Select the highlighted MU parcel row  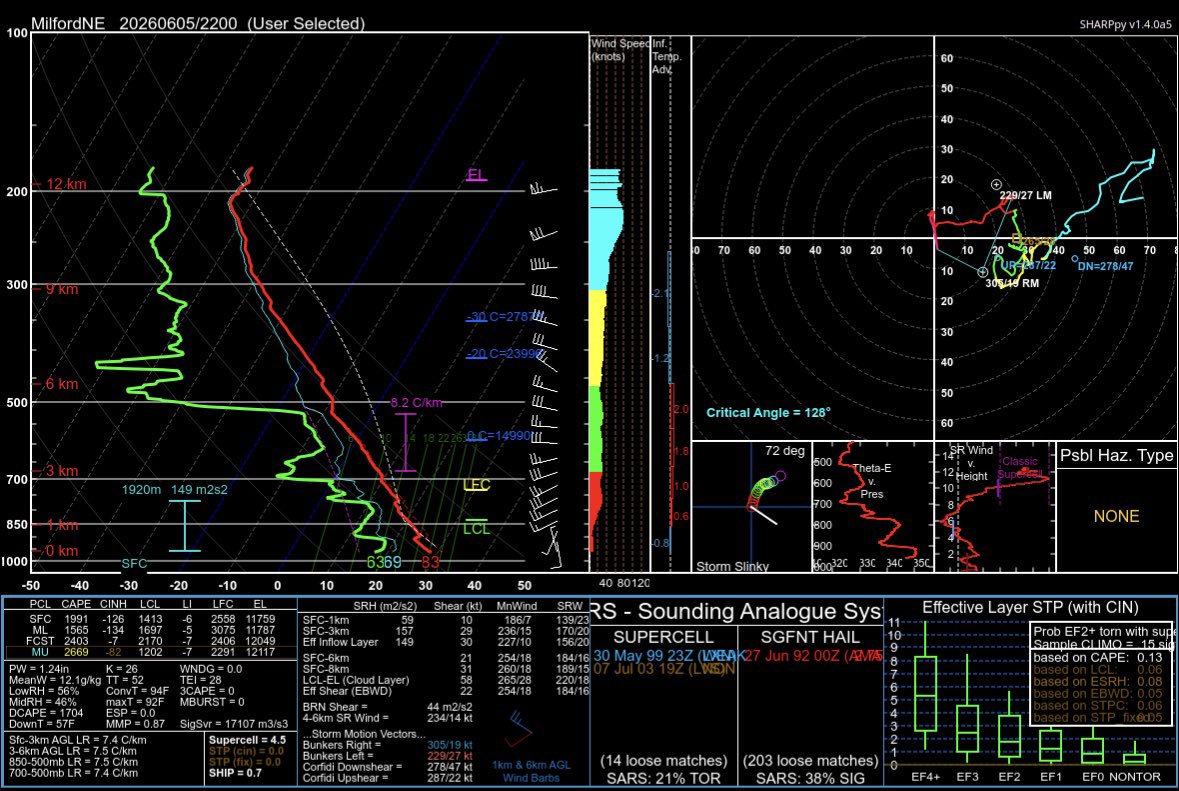tap(150, 652)
